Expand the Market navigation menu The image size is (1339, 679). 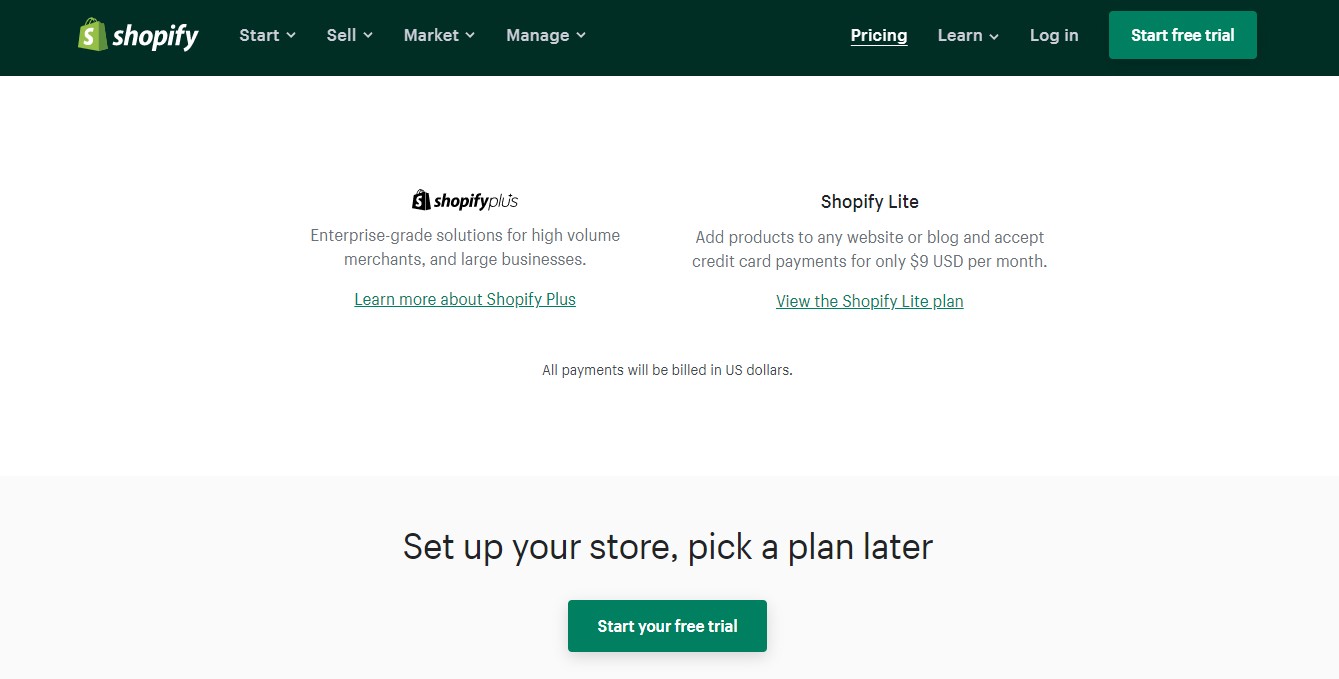430,35
